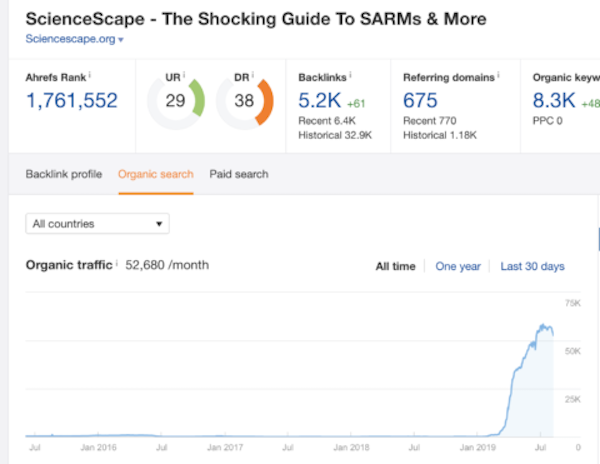Viewport: 600px width, 464px height.
Task: Click the Sciencescape.org link
Action: (x=70, y=39)
